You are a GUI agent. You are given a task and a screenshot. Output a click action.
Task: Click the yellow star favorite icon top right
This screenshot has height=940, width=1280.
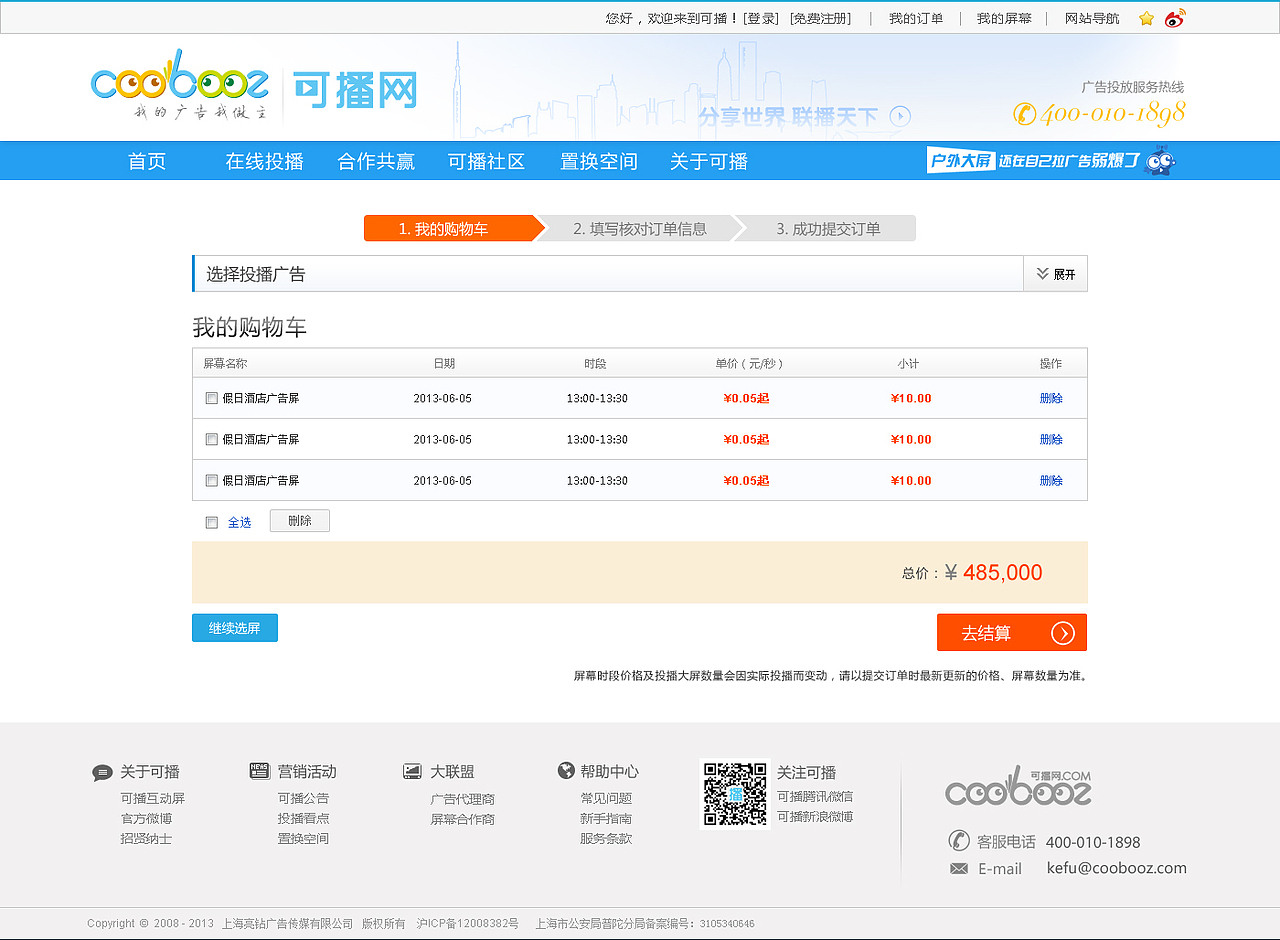(x=1146, y=17)
